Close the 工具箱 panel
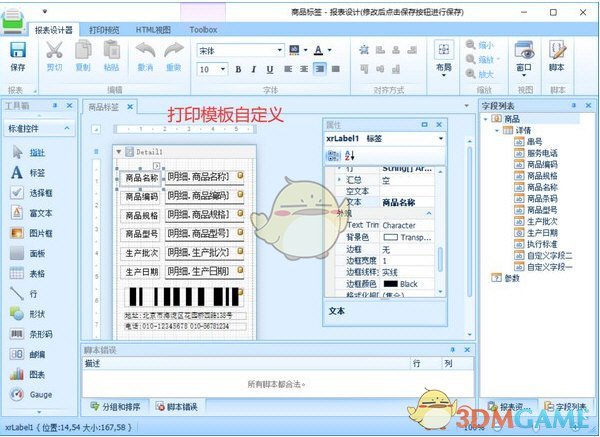Screen dimensions: 600x437 [x=69, y=106]
